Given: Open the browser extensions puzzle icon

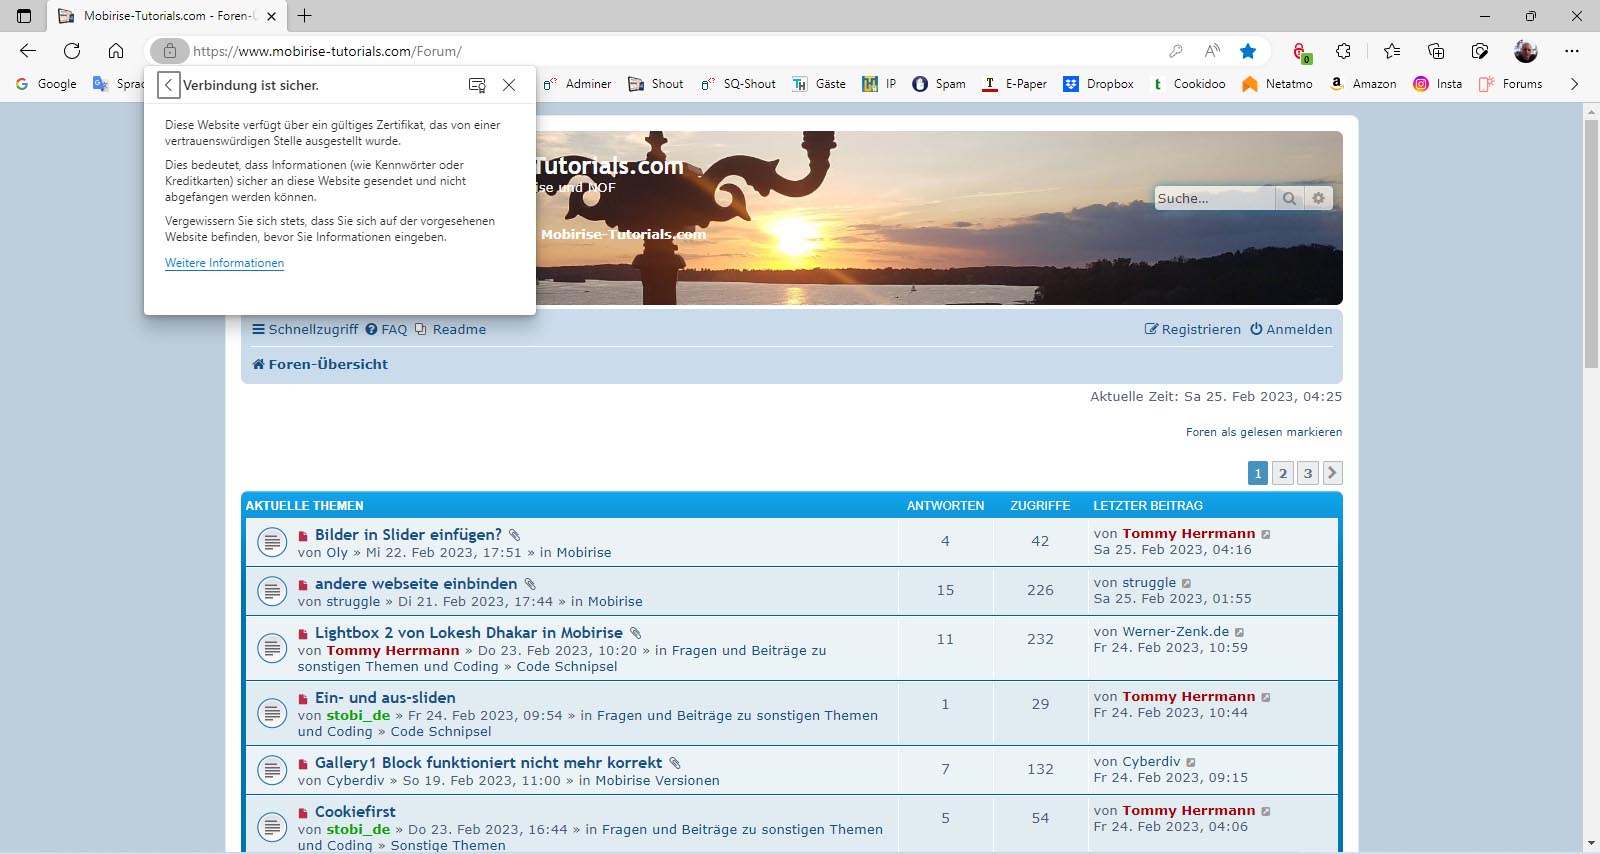Looking at the screenshot, I should (x=1343, y=51).
